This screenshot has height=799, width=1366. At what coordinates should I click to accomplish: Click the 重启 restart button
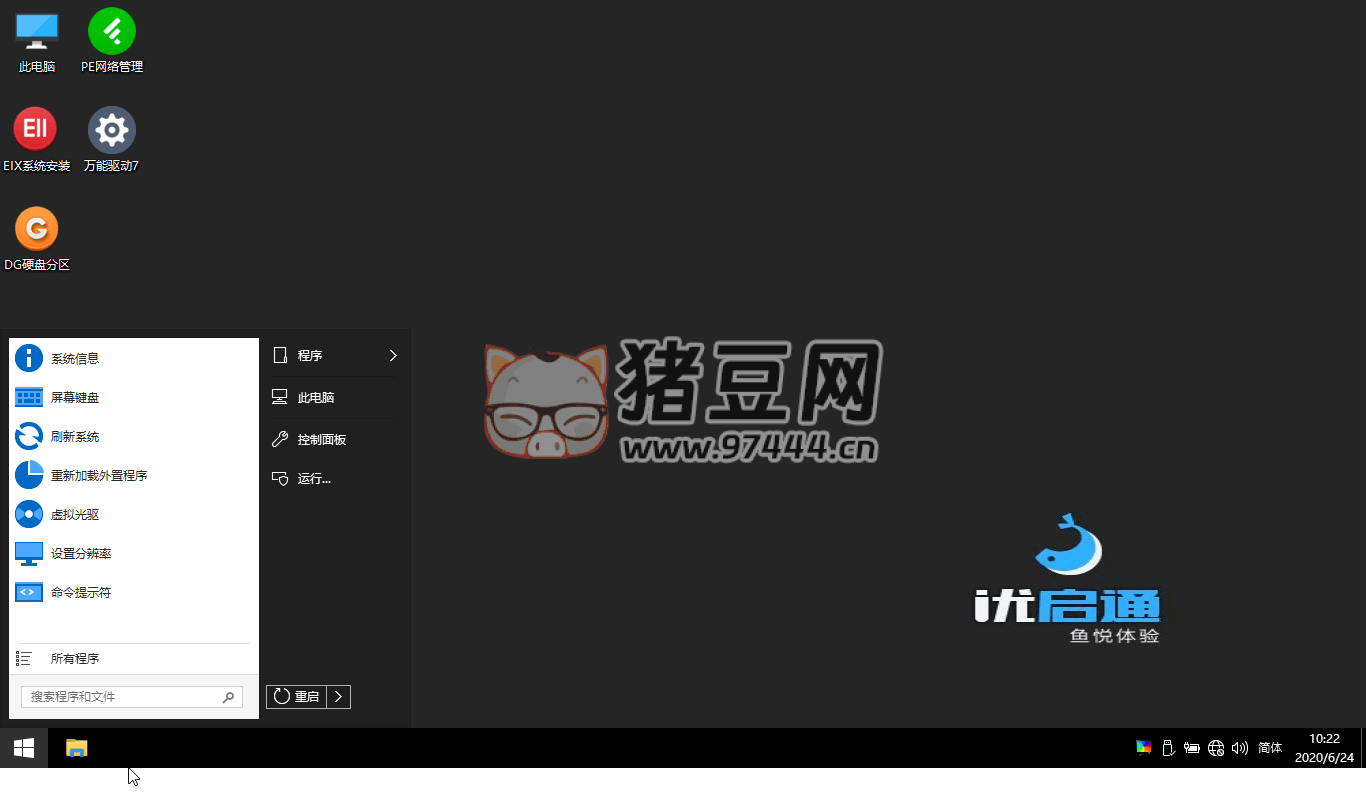(296, 696)
